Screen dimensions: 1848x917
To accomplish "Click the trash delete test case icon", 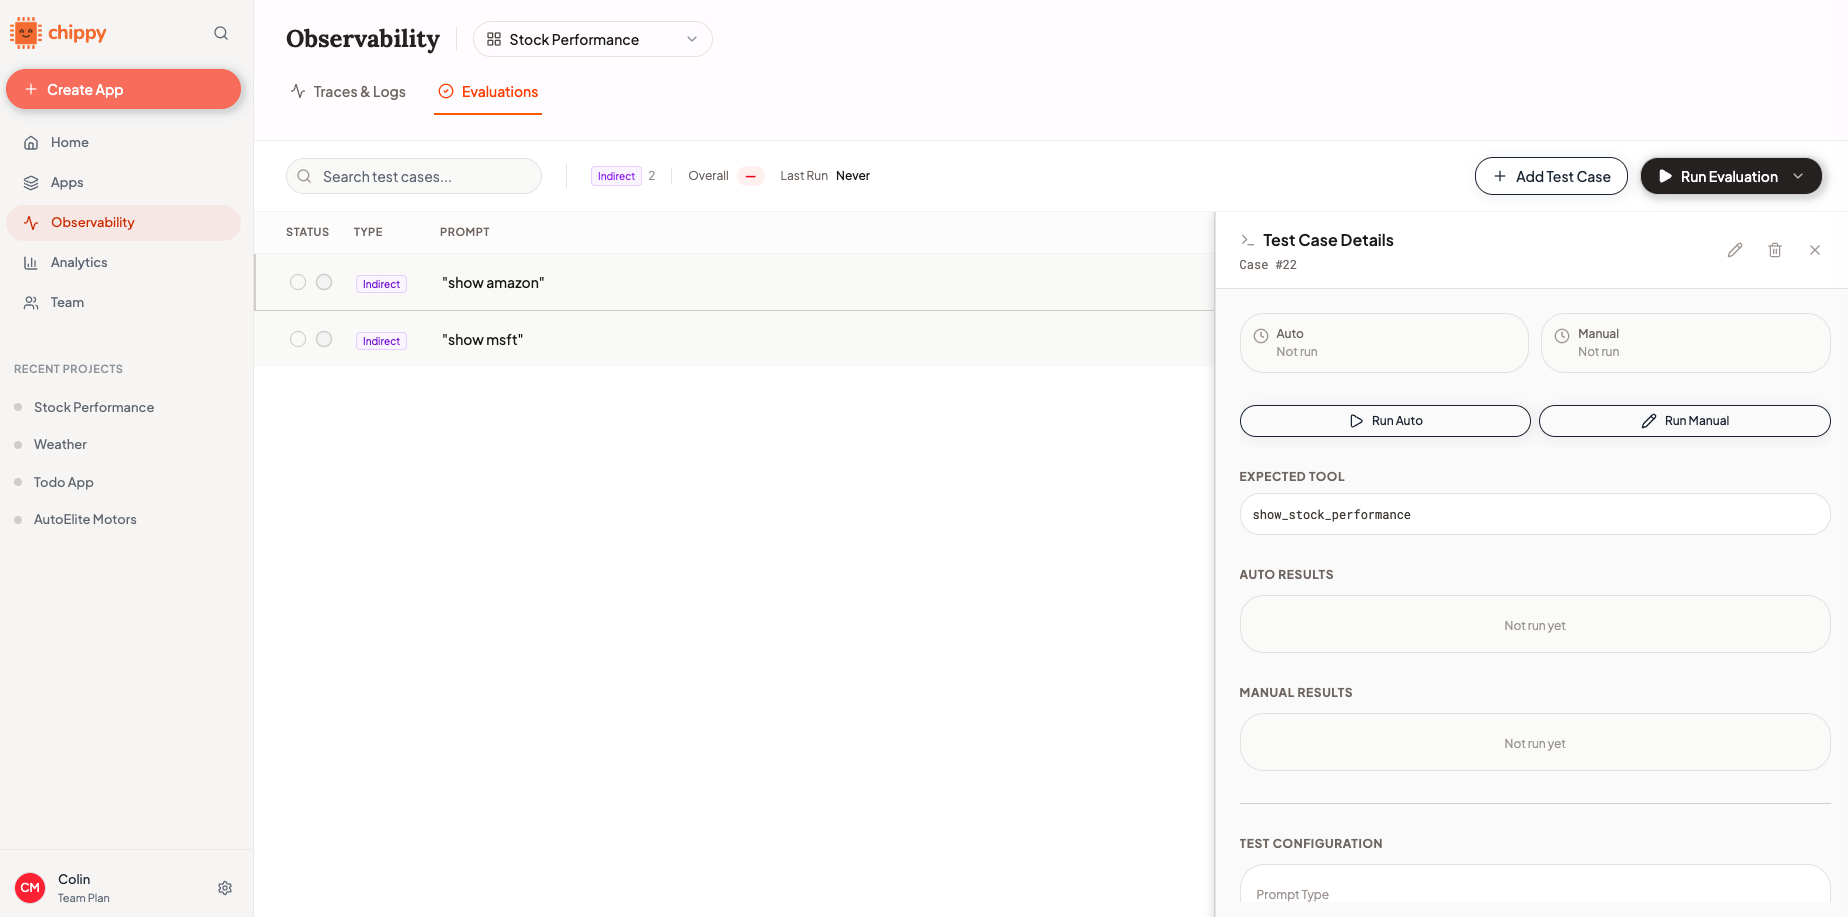I will coord(1775,250).
